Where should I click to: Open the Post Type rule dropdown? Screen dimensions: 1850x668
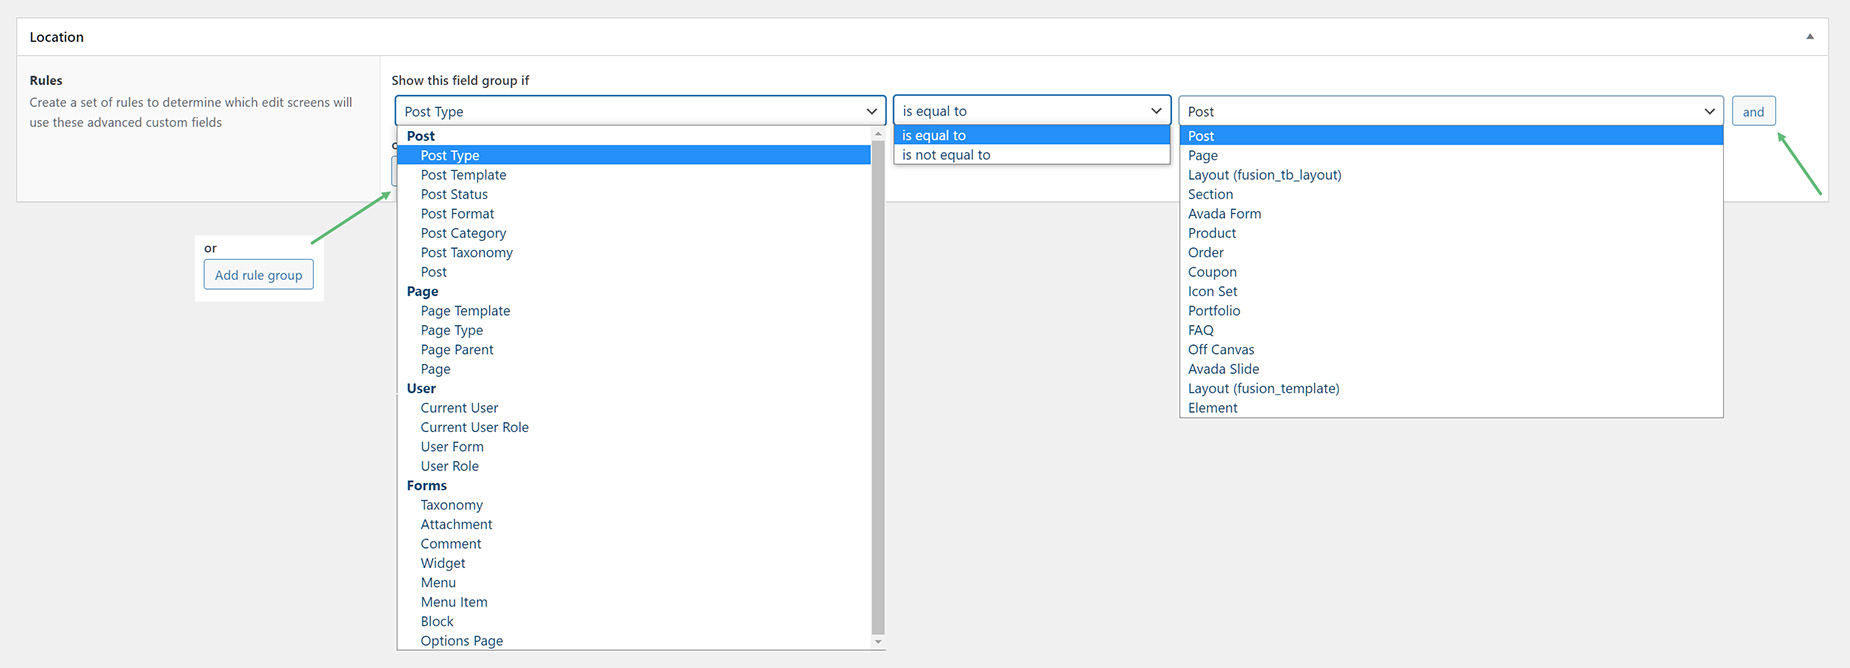point(640,111)
